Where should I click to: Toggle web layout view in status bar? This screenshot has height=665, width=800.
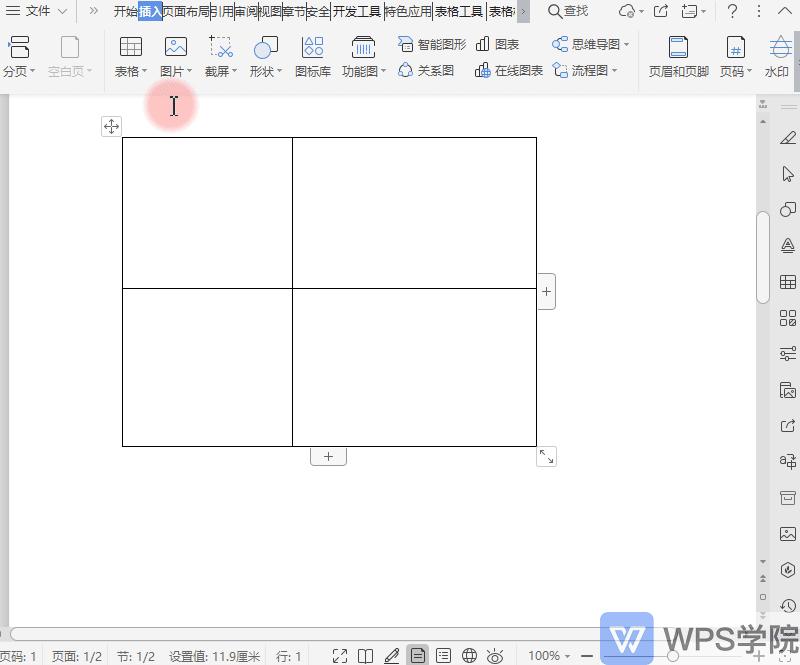point(468,656)
